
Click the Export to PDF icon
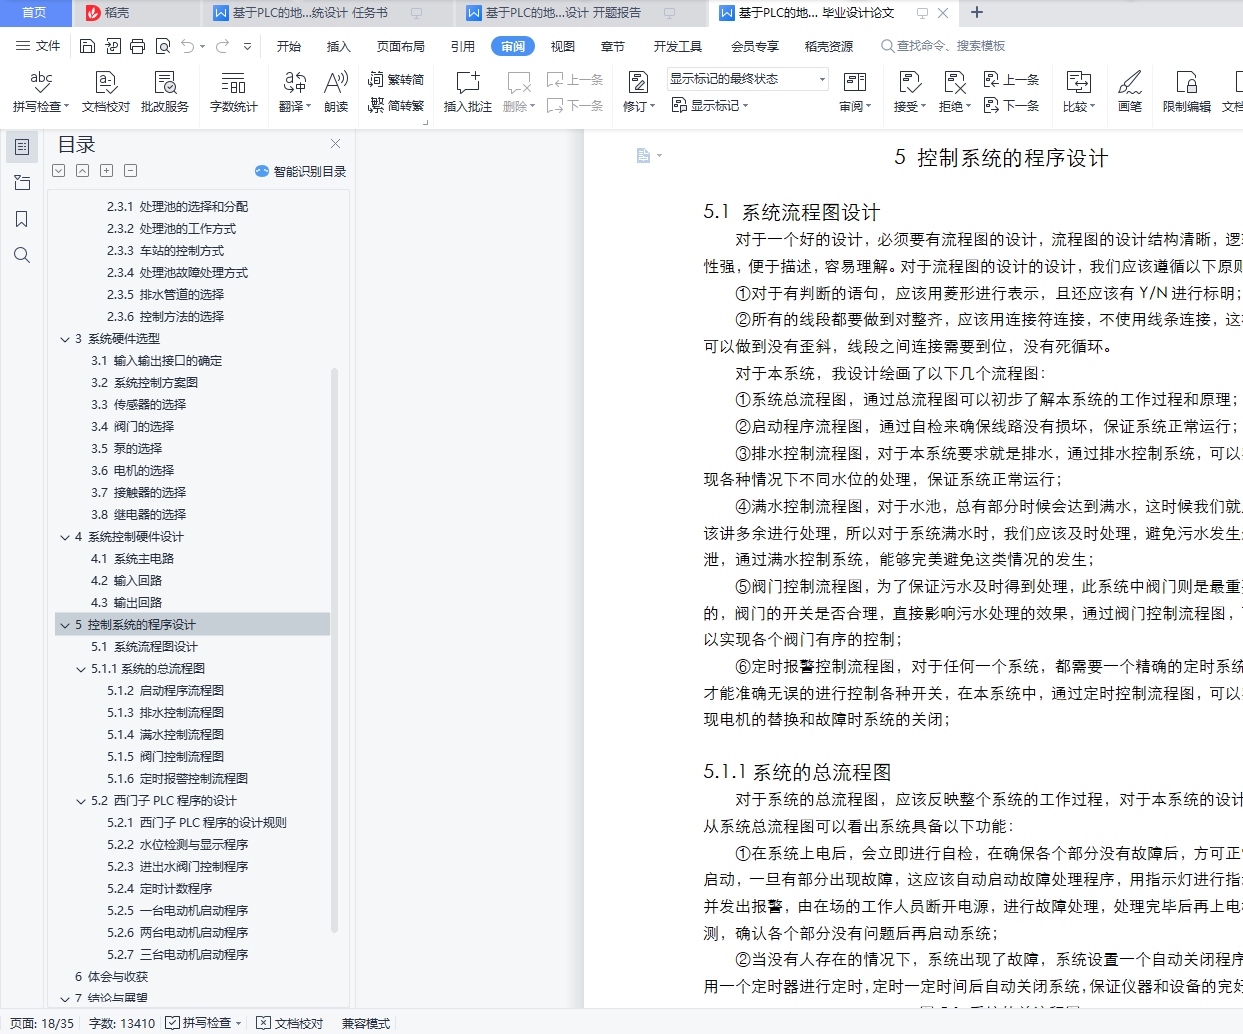coord(112,46)
